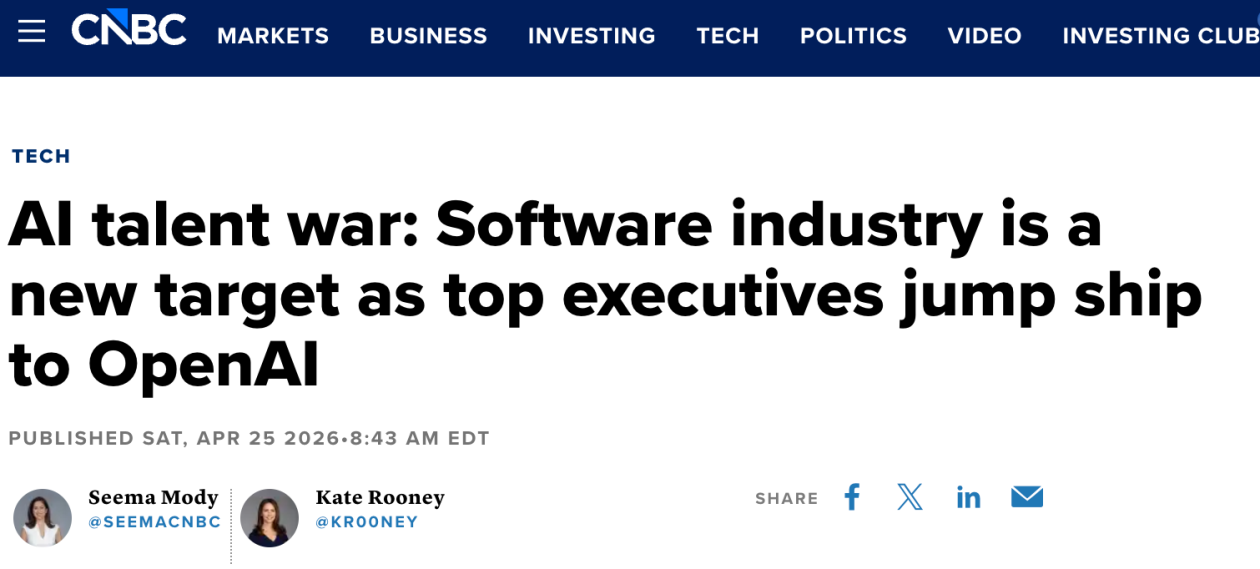The width and height of the screenshot is (1260, 569).
Task: Click the CNBC peacock logo
Action: click(x=129, y=29)
